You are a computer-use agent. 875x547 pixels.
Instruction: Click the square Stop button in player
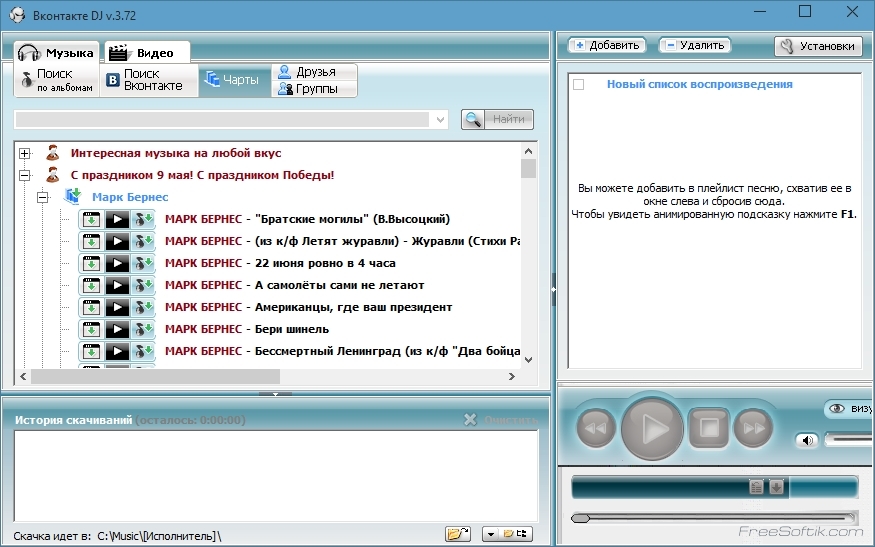click(709, 428)
